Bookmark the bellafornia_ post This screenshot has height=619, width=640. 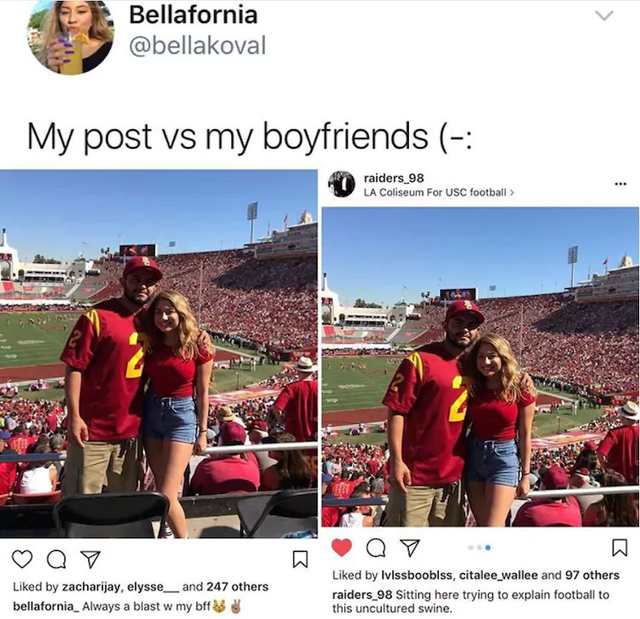(x=300, y=559)
